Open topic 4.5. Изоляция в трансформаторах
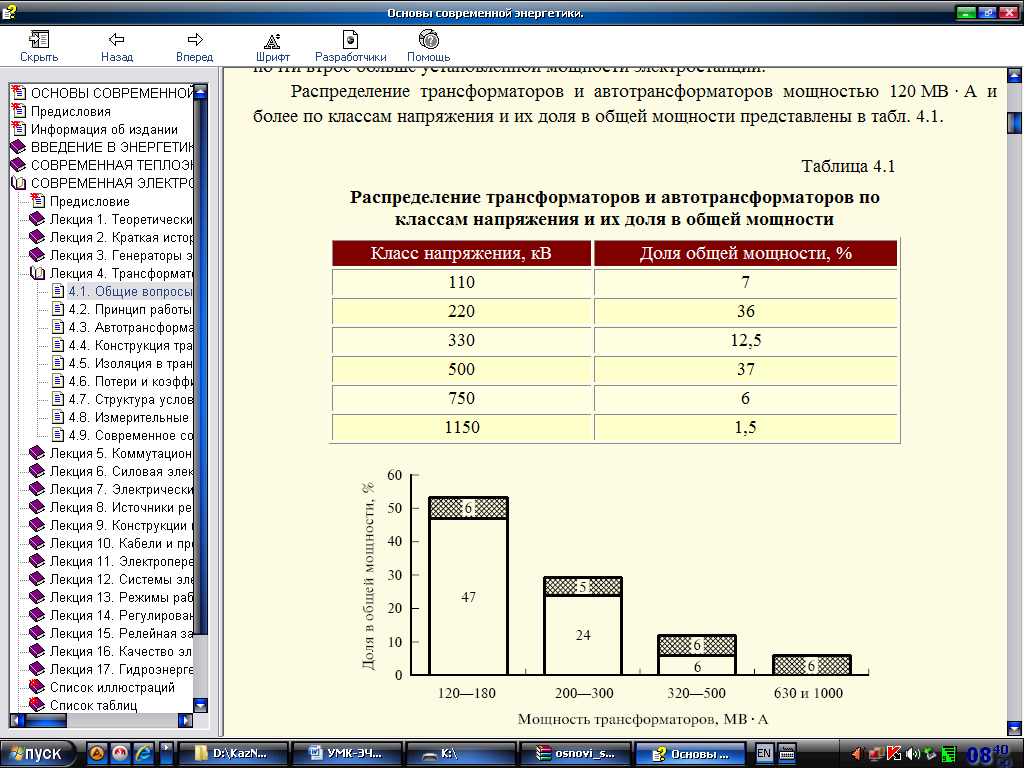1024x768 pixels. [131, 363]
